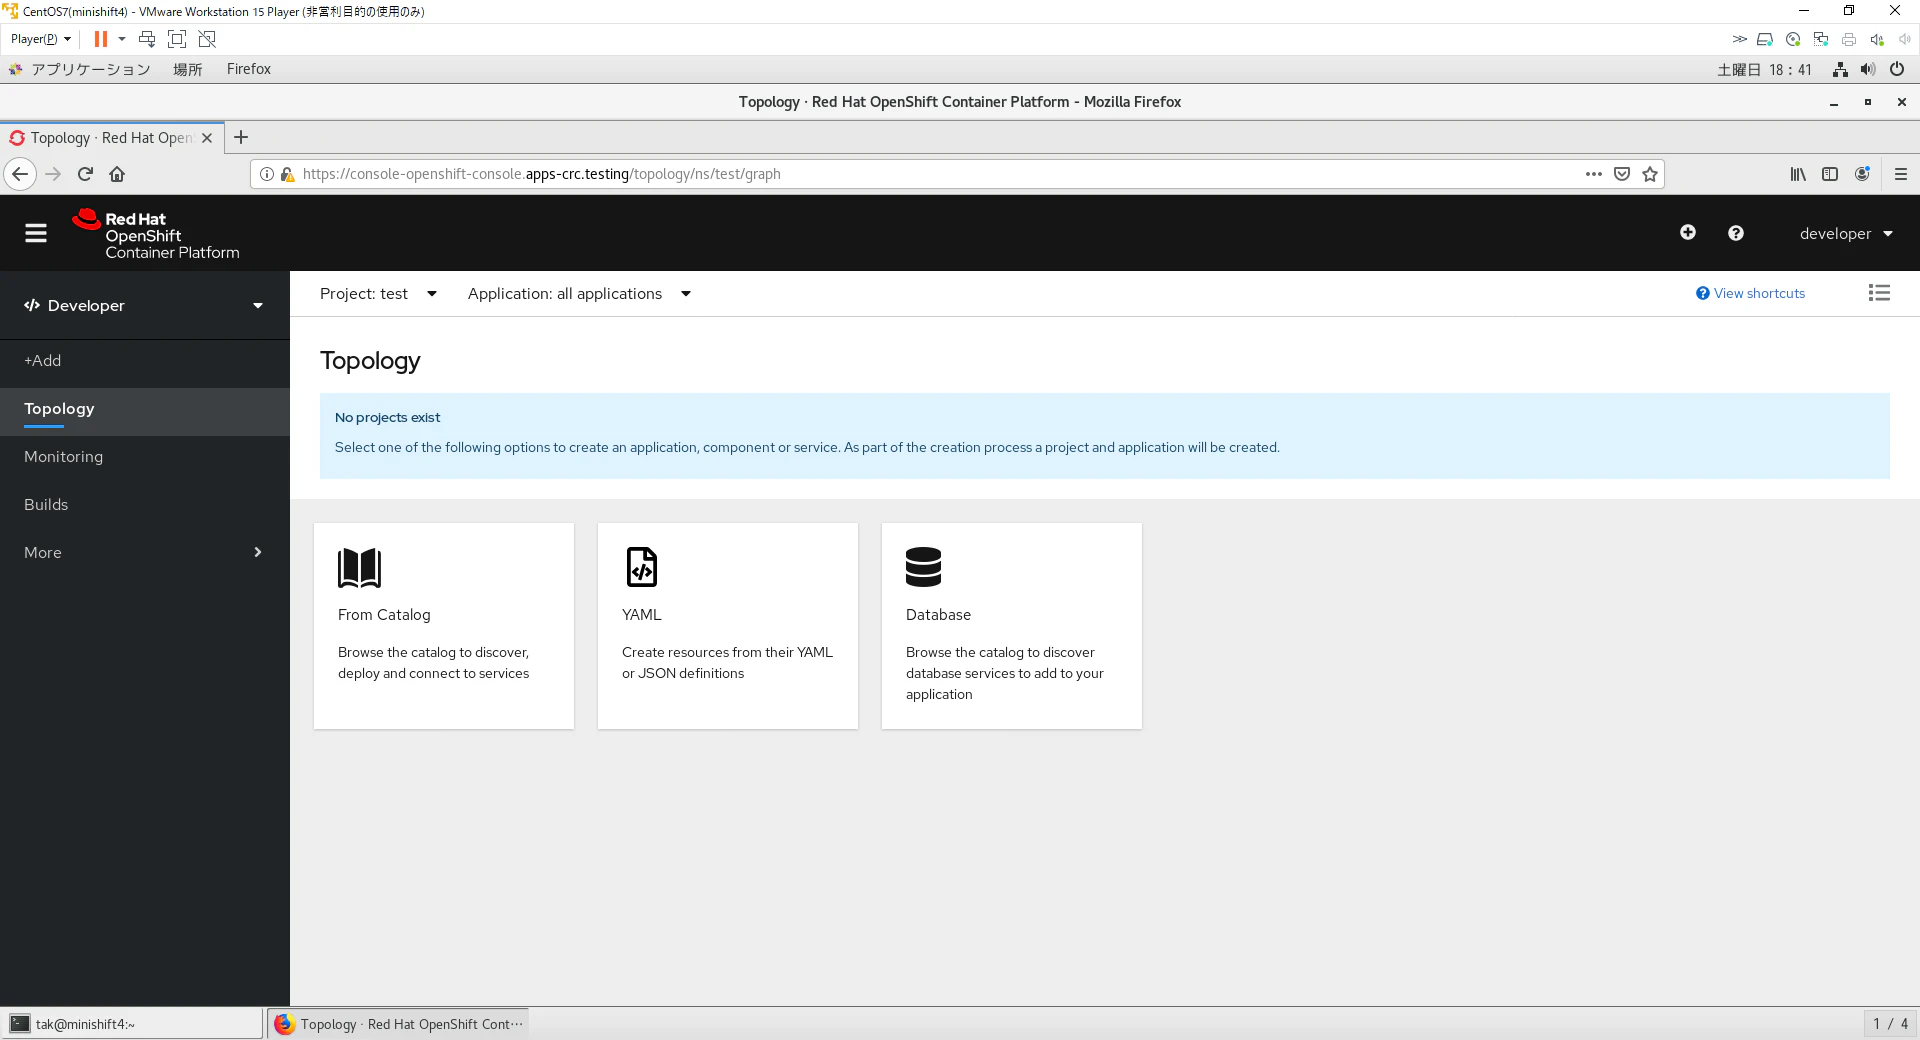
Task: Click the Red Hat OpenShift logo
Action: click(x=156, y=234)
